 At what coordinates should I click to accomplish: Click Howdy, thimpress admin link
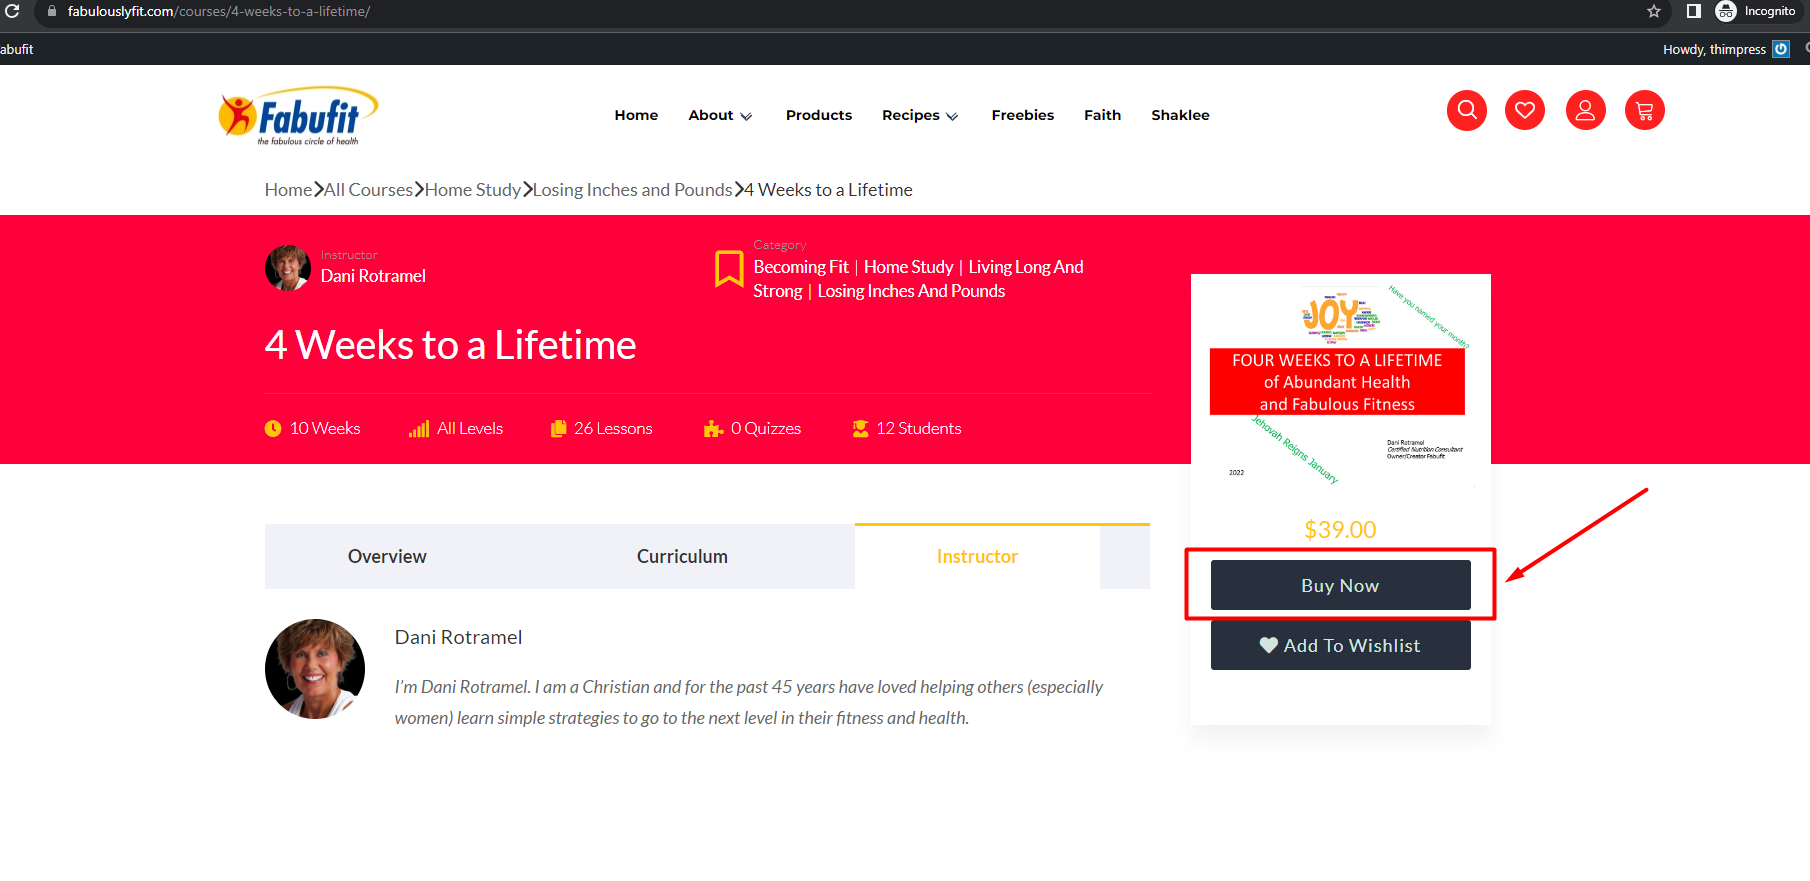(1714, 49)
